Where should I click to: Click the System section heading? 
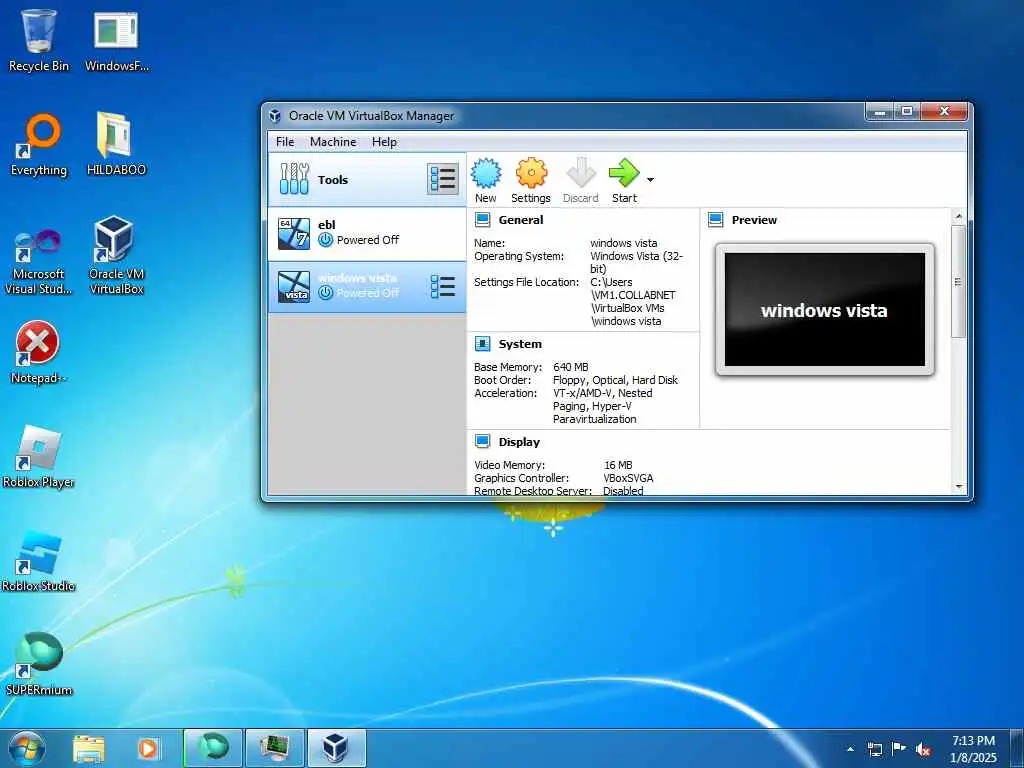pyautogui.click(x=520, y=344)
